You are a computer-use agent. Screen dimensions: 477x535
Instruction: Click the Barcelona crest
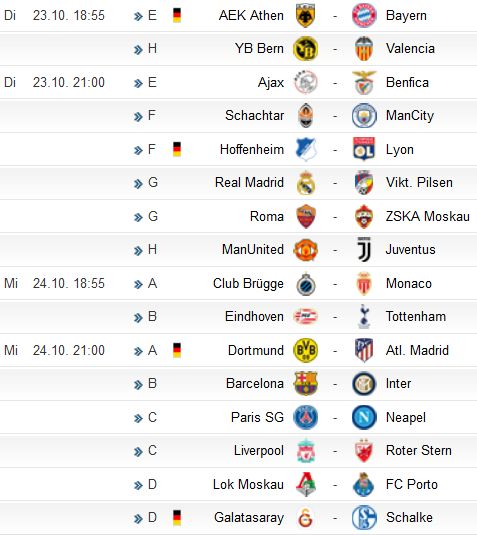pyautogui.click(x=305, y=384)
